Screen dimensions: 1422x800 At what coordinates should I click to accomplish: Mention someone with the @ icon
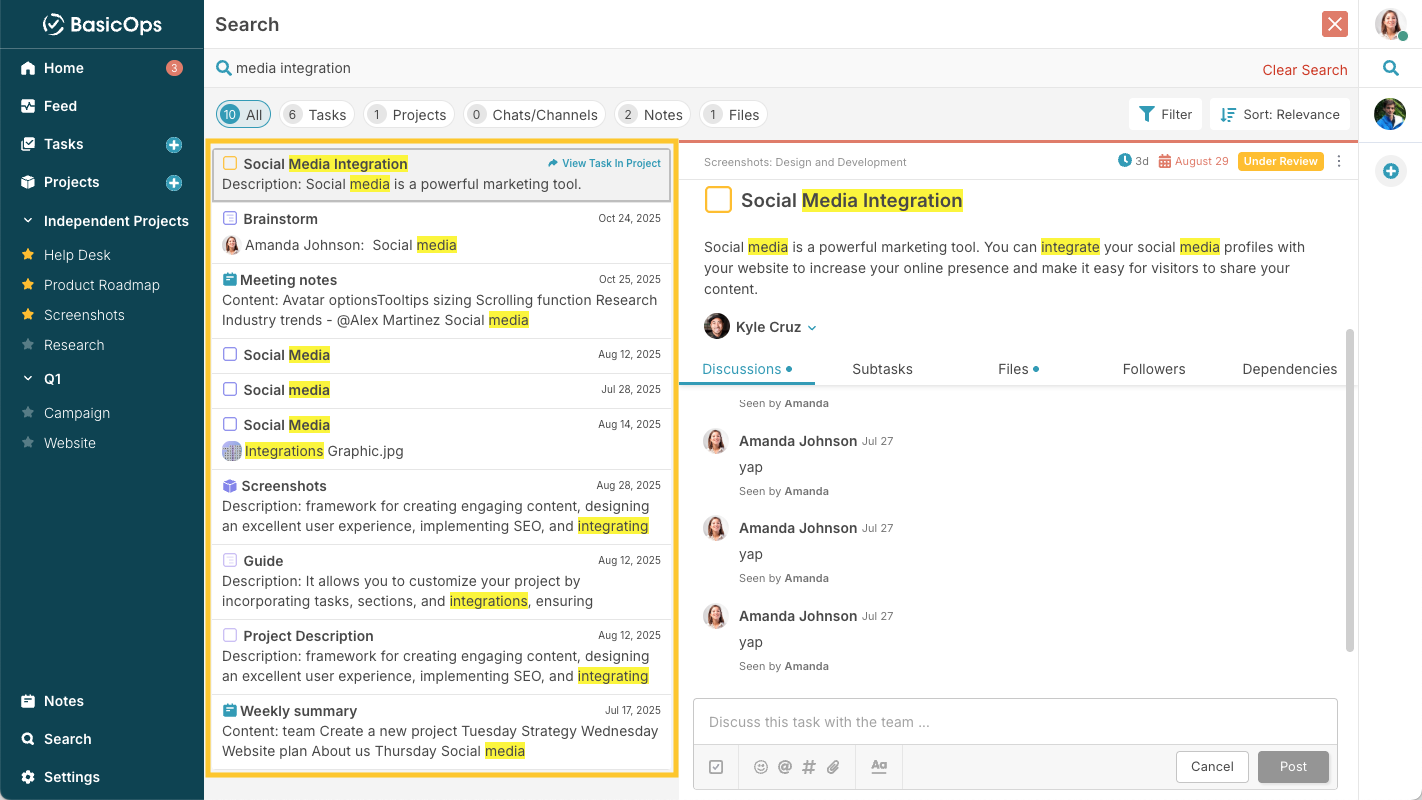pos(785,767)
